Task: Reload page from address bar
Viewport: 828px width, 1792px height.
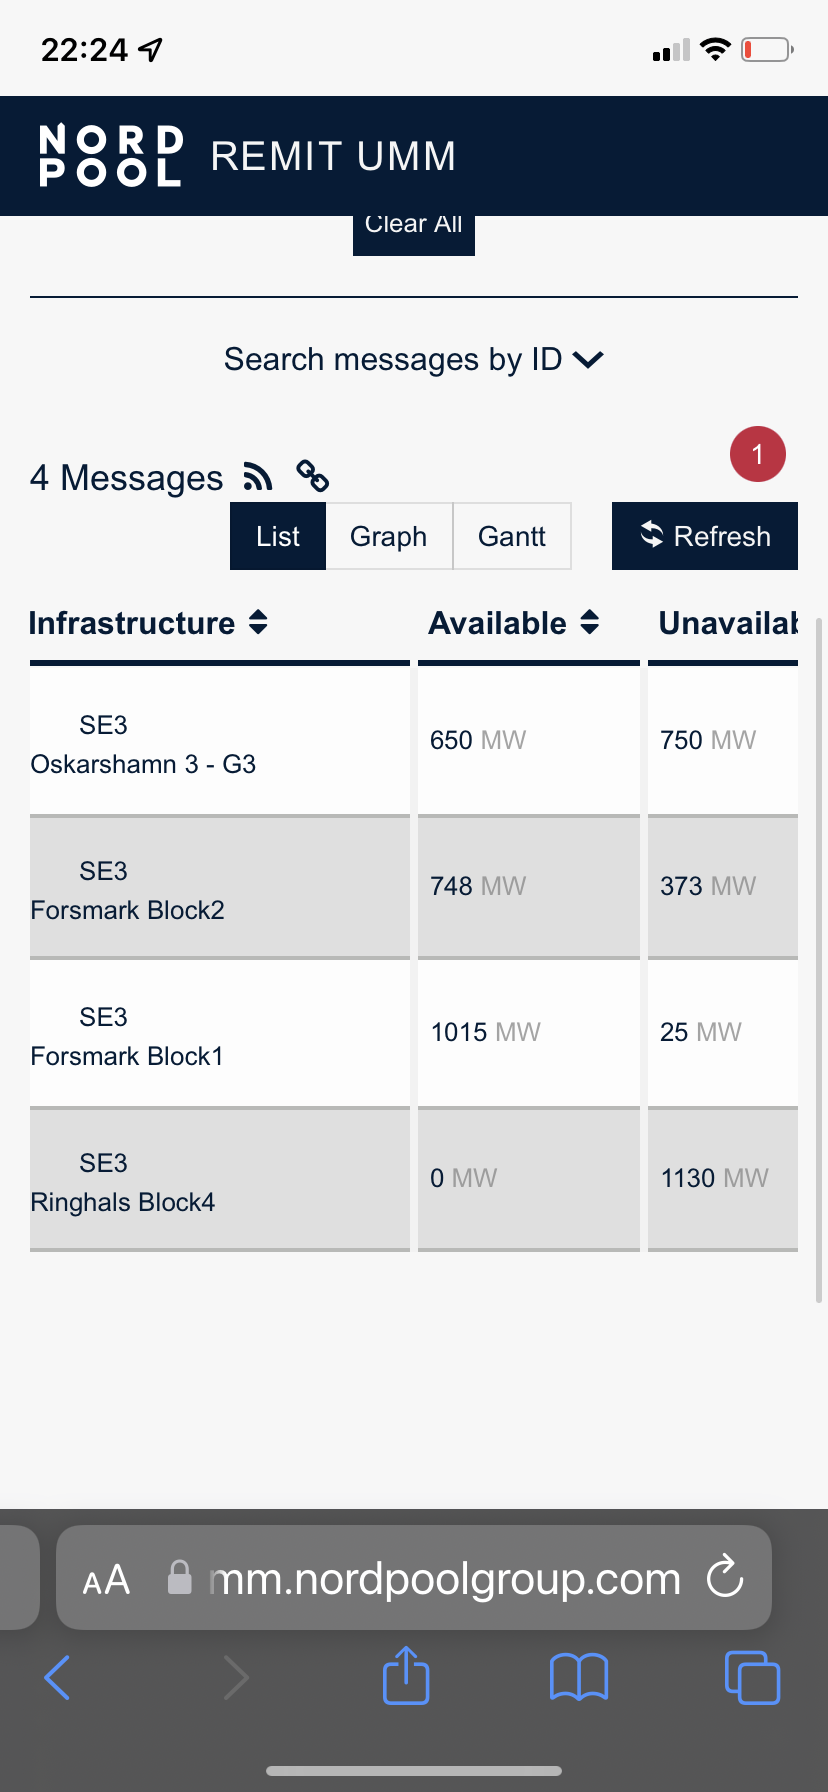Action: pyautogui.click(x=725, y=1578)
